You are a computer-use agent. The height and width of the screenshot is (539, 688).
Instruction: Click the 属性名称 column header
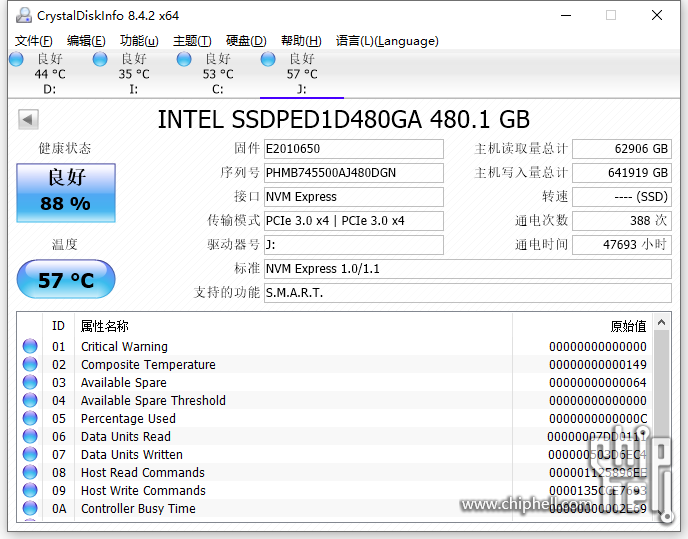[293, 326]
